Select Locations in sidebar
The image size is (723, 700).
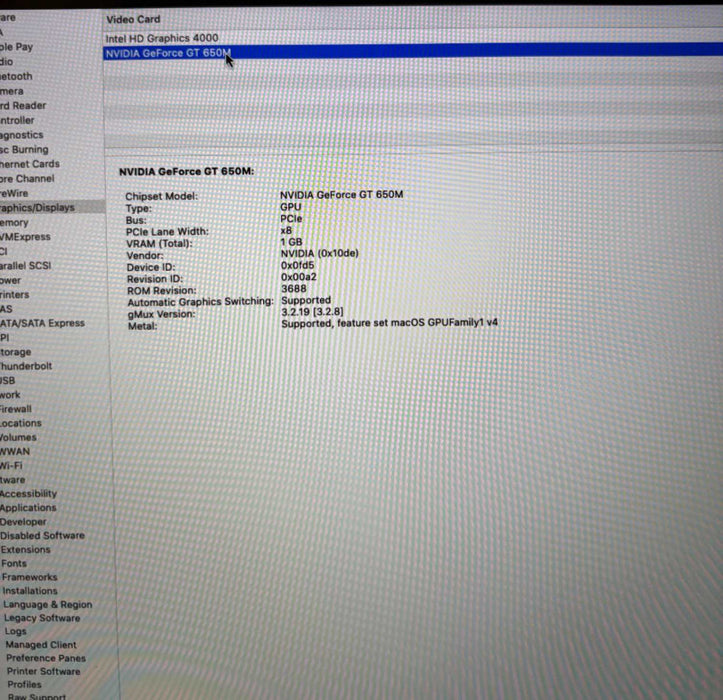pyautogui.click(x=21, y=423)
